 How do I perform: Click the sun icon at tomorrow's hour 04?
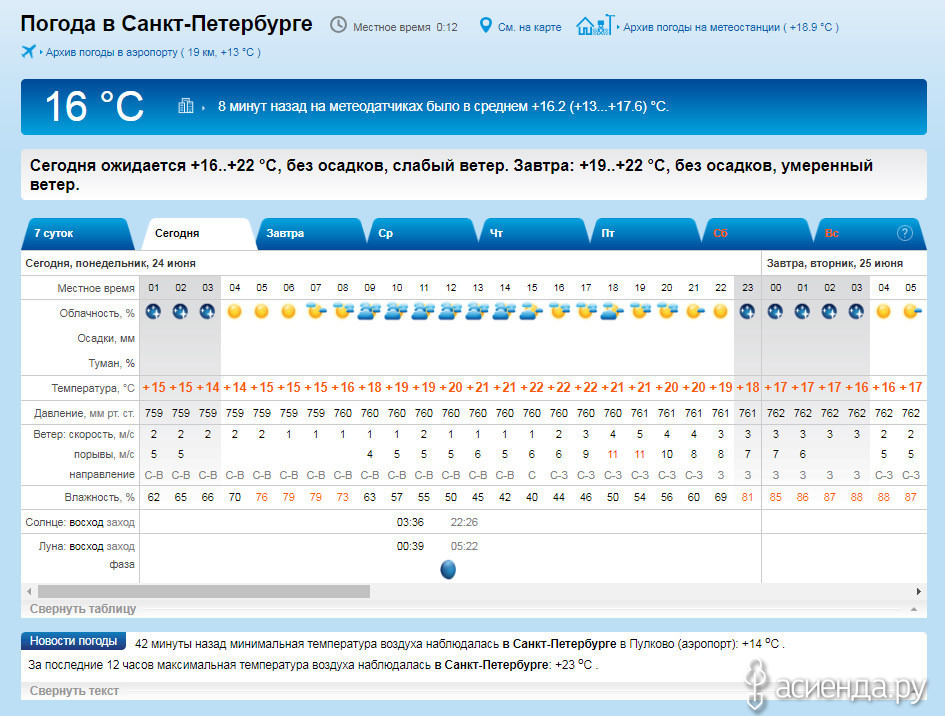(x=884, y=312)
